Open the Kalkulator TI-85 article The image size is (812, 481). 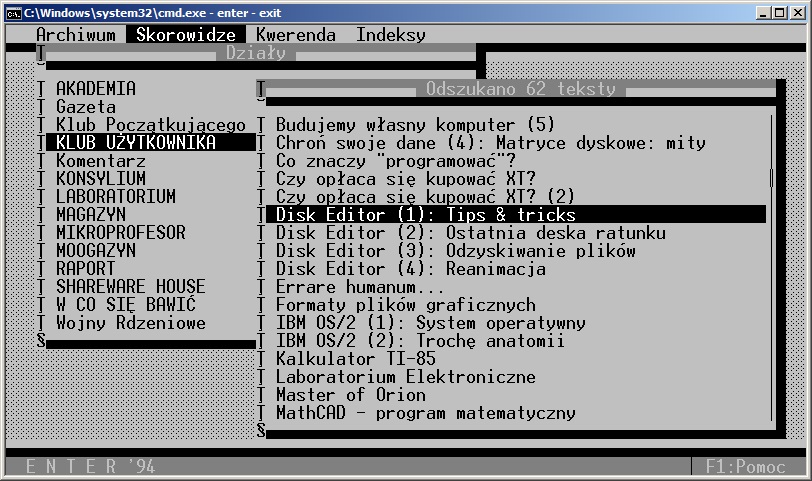pos(356,359)
